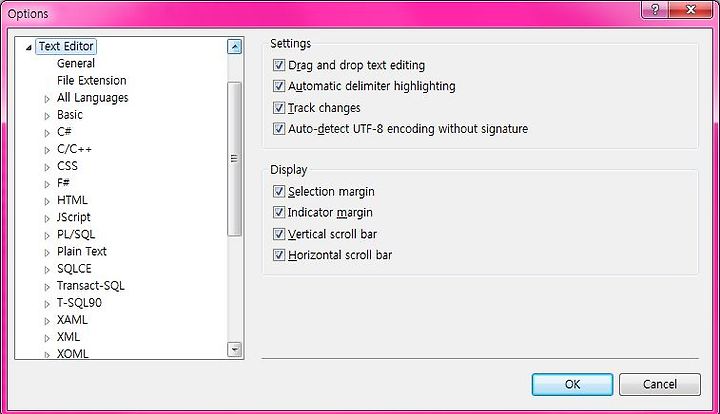720x414 pixels.
Task: Click the tree scroll down arrow
Action: point(234,350)
